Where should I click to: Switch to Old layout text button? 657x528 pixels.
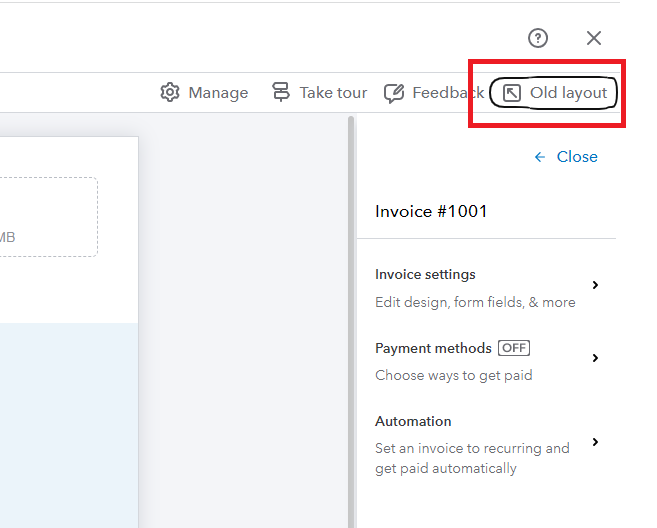568,93
